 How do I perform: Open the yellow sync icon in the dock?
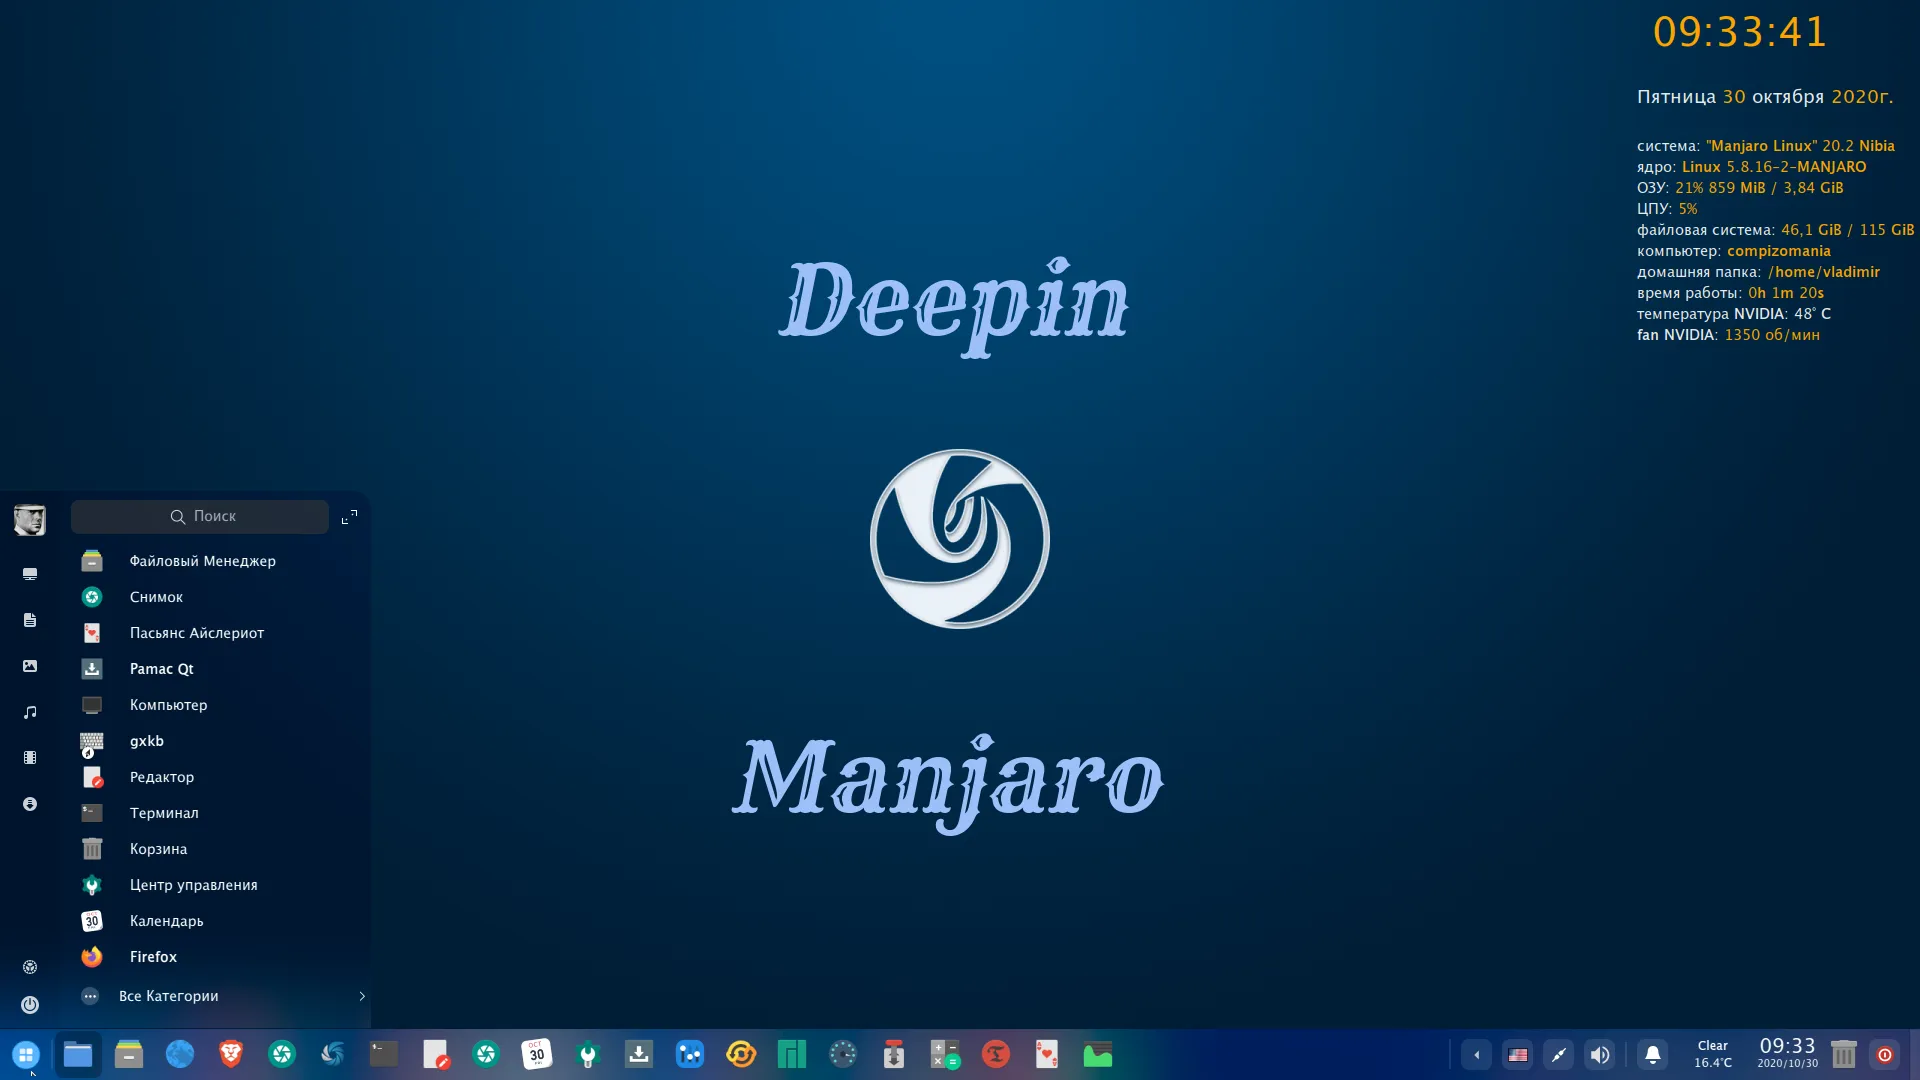(741, 1054)
